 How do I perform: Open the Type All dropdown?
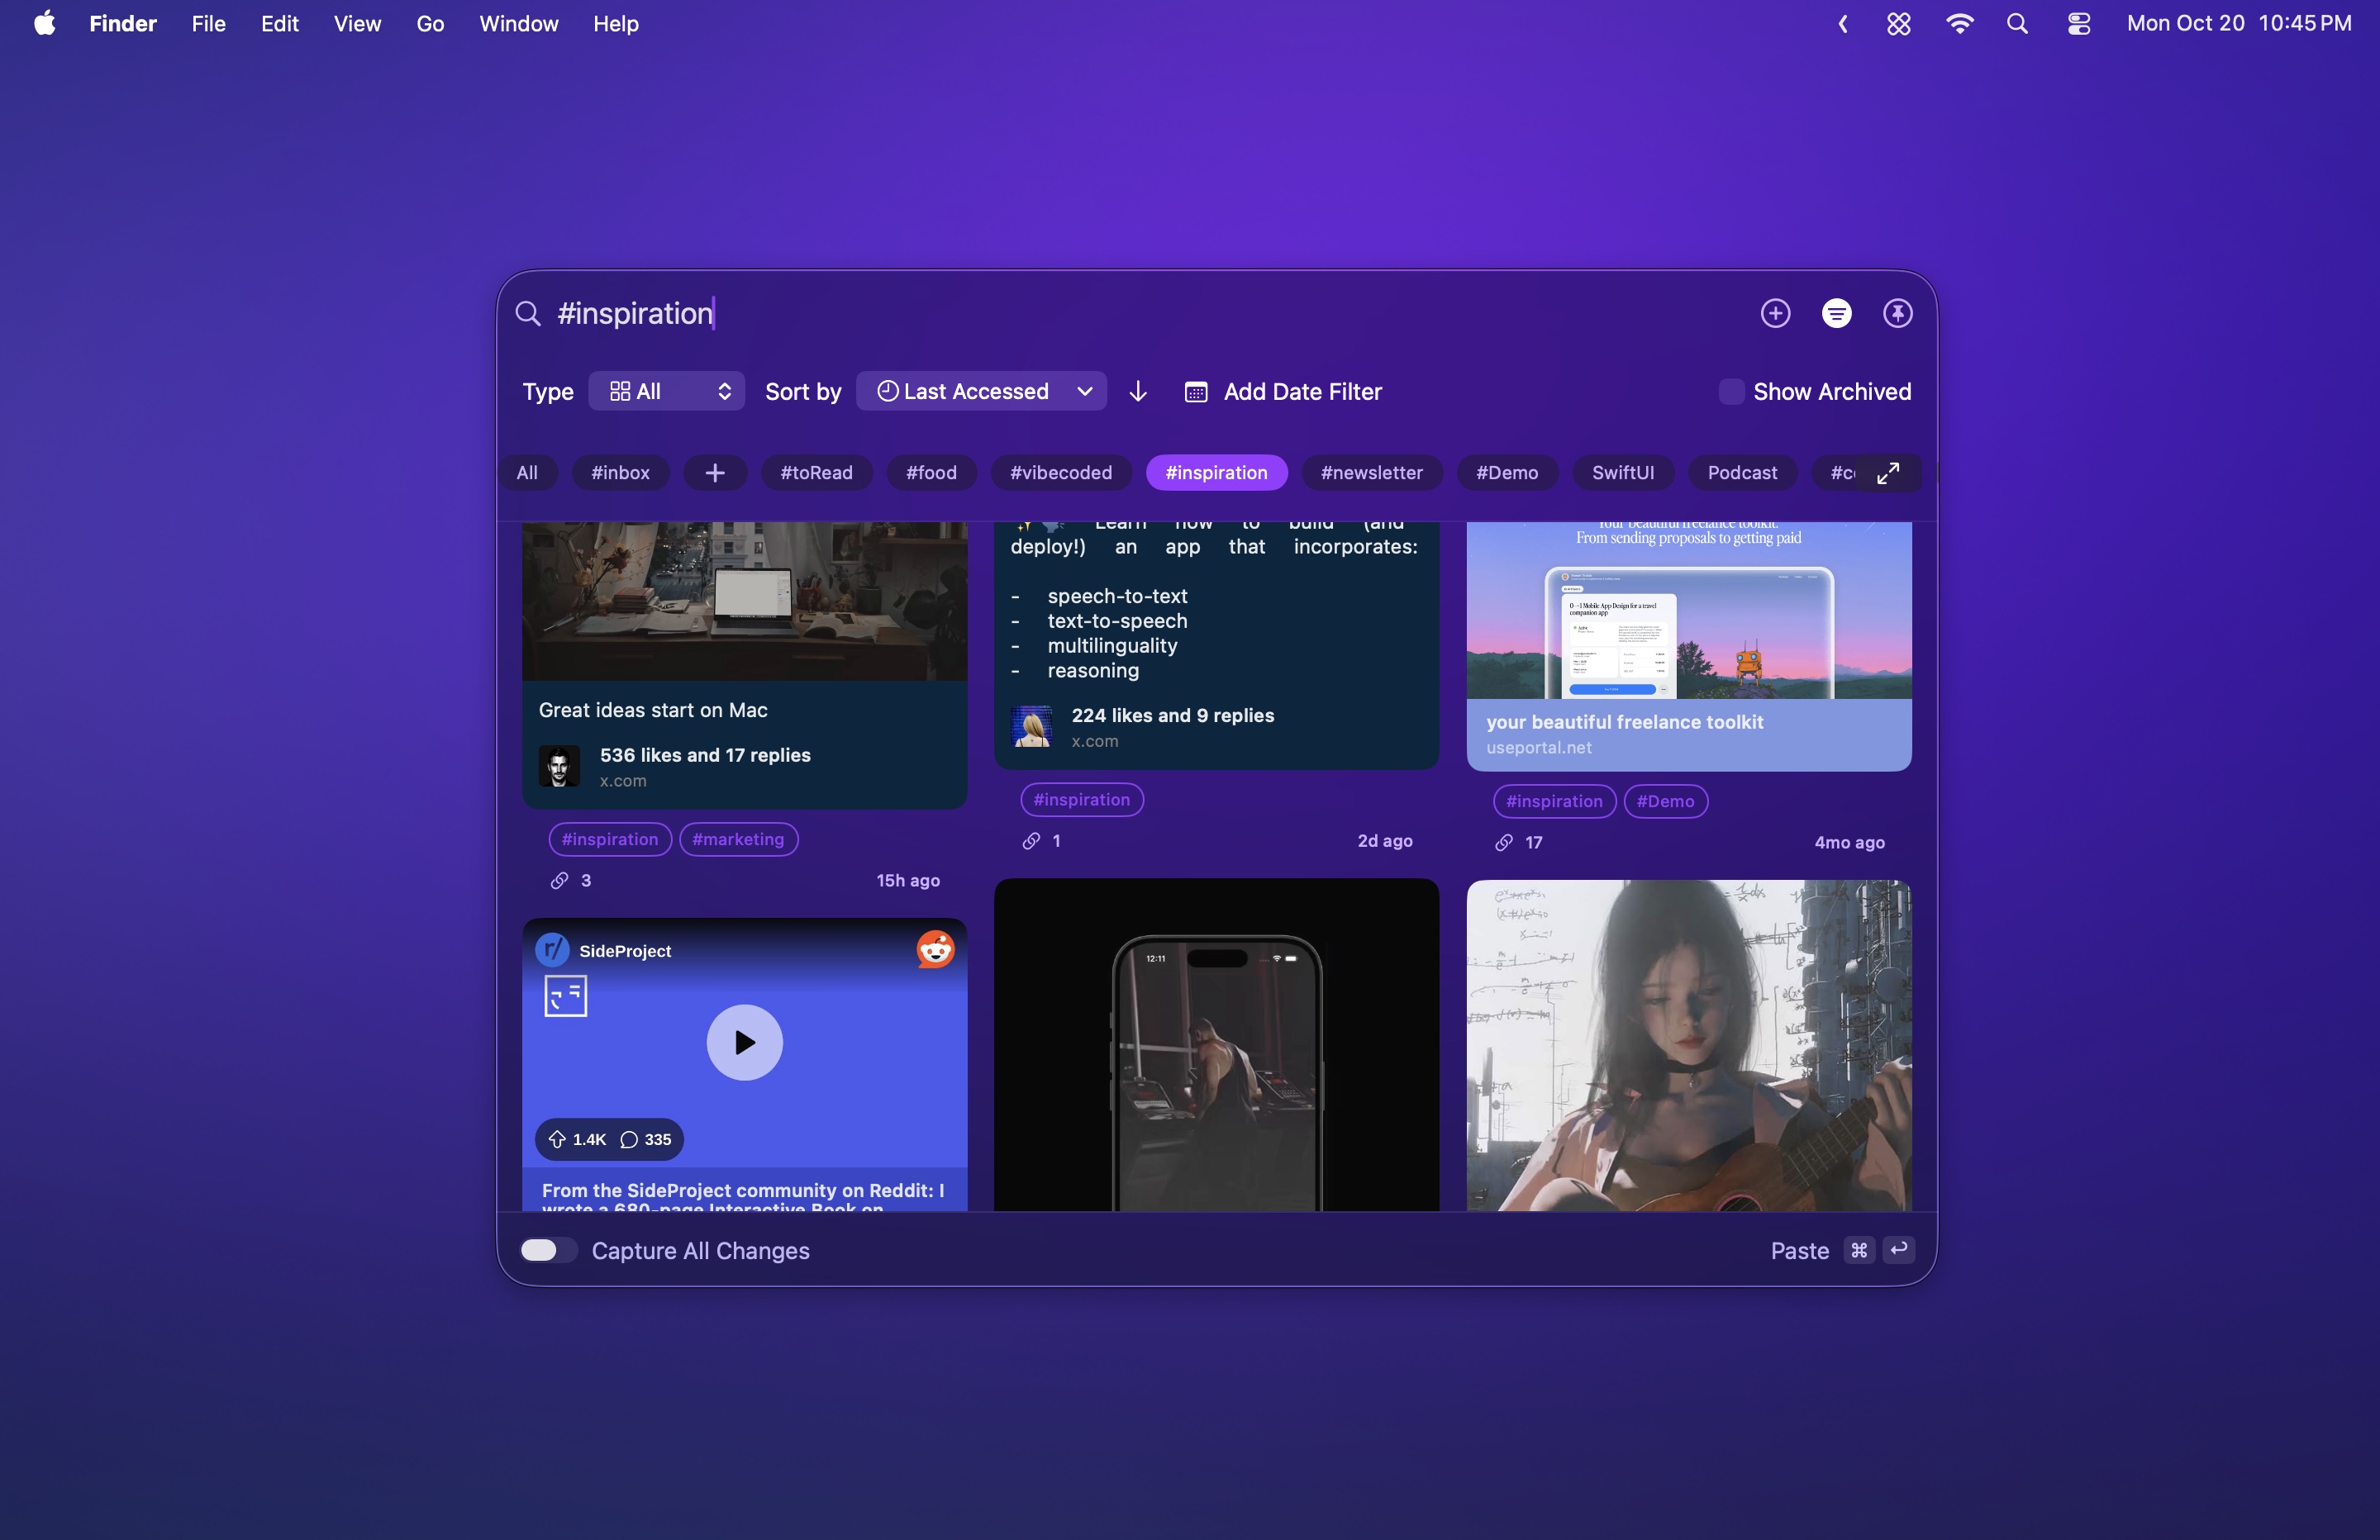tap(666, 391)
